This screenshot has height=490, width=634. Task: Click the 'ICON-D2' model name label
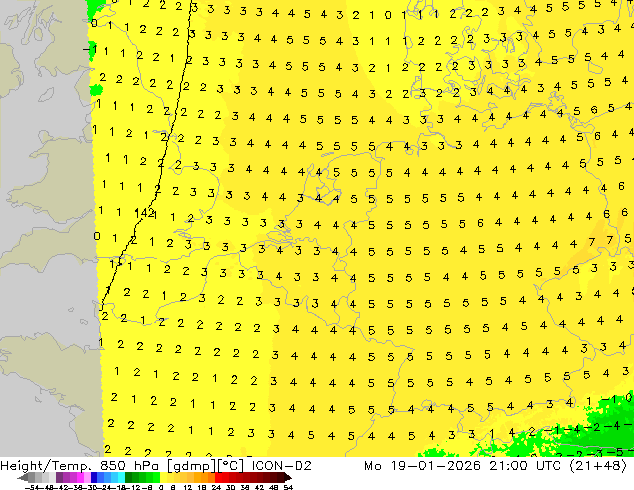pos(281,466)
